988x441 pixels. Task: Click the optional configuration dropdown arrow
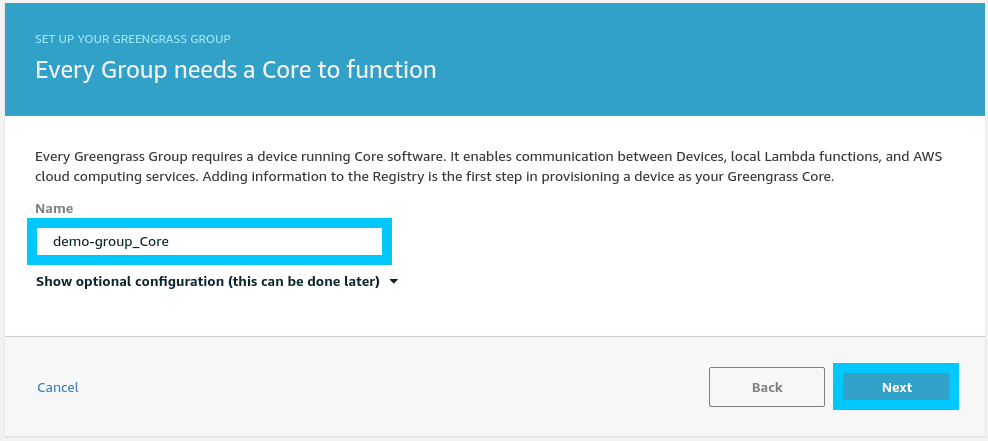coord(394,282)
